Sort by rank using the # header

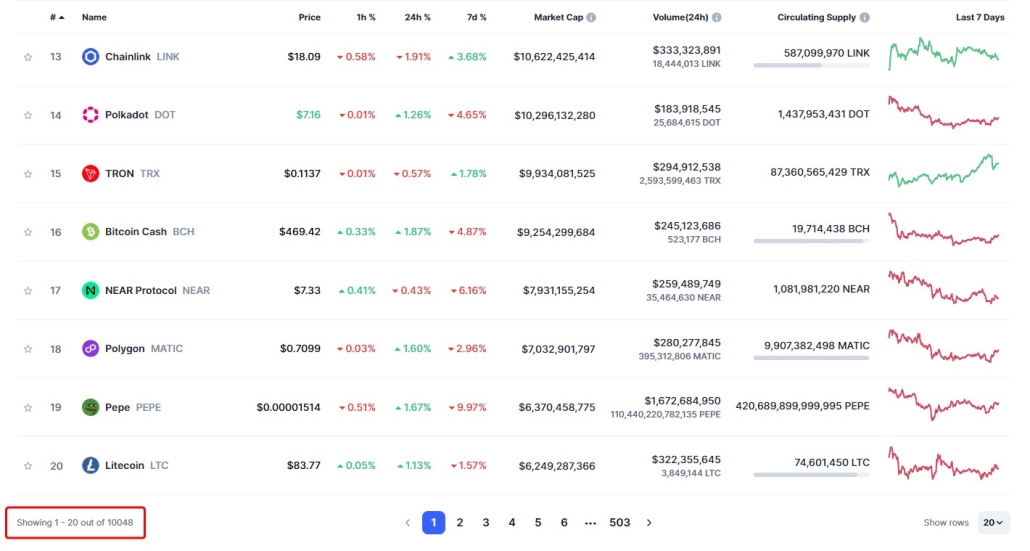pos(56,18)
